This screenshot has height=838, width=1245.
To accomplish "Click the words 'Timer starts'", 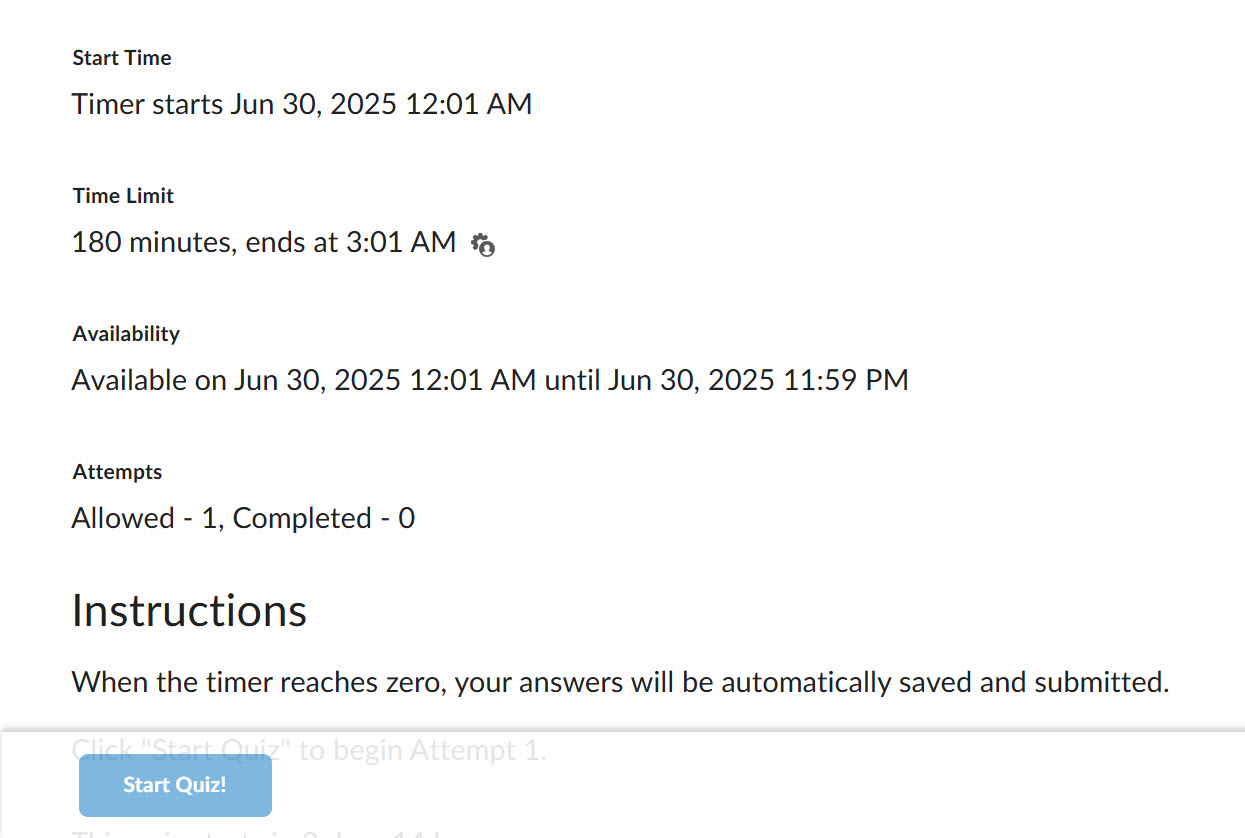I will [x=147, y=104].
